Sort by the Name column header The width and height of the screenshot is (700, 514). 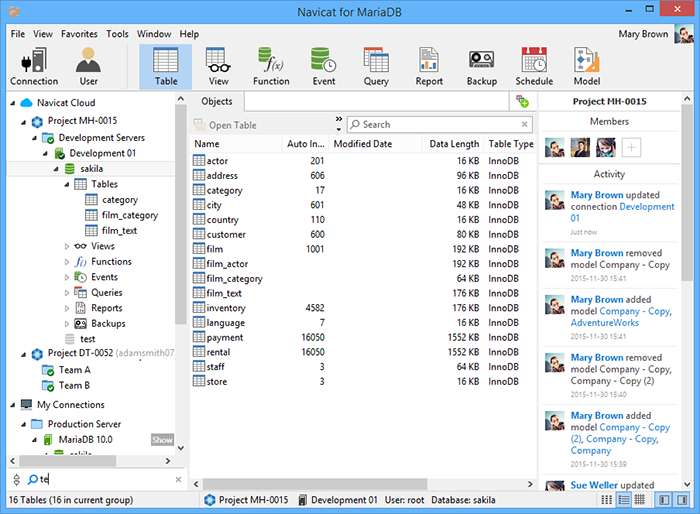coord(237,144)
